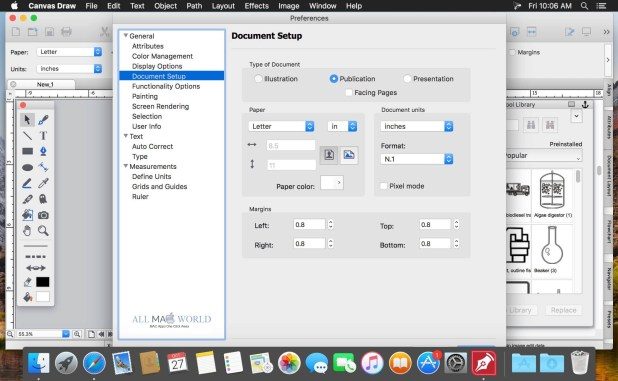
Task: Select the Oval shape tool
Action: [27, 167]
